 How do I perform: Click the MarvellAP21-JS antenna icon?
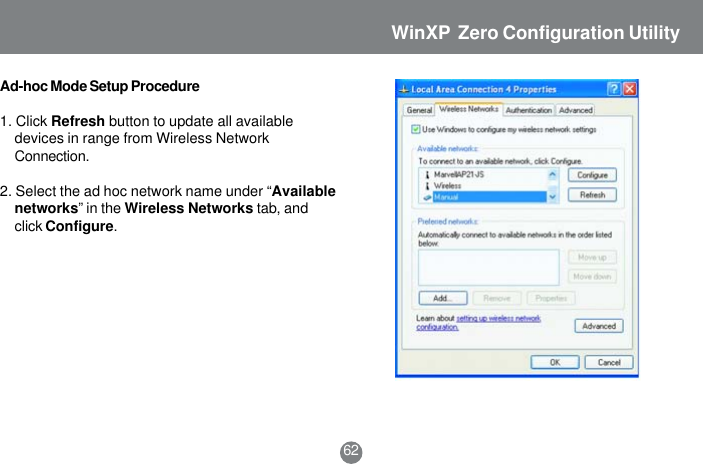[x=427, y=175]
